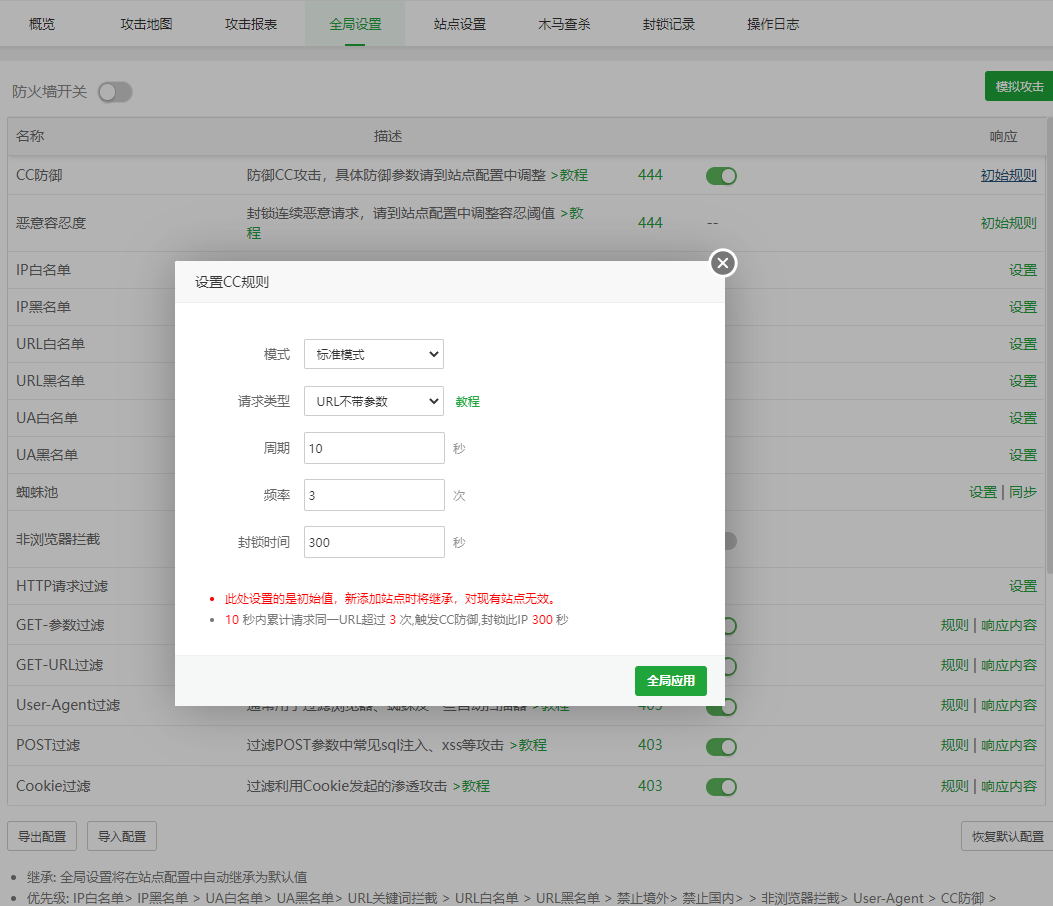
Task: Open 规则 for GET-参数过滤
Action: click(x=954, y=625)
